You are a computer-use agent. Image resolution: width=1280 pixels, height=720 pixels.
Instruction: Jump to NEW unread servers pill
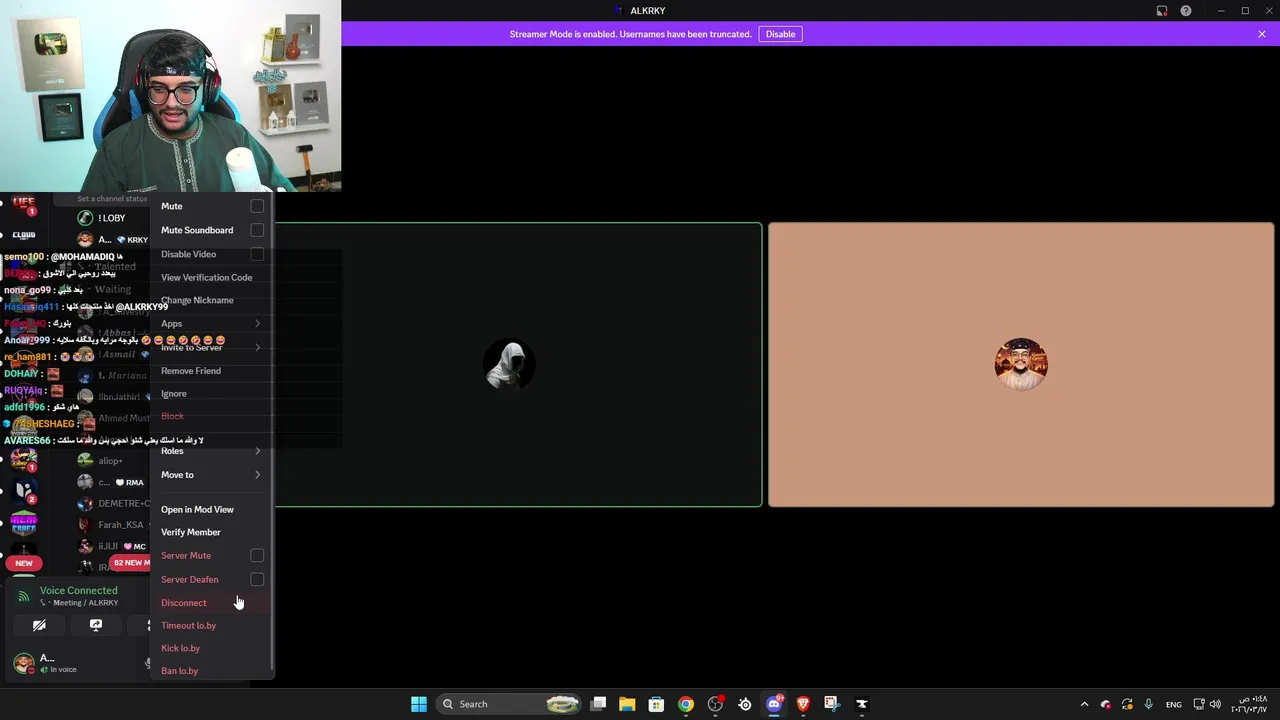click(24, 563)
